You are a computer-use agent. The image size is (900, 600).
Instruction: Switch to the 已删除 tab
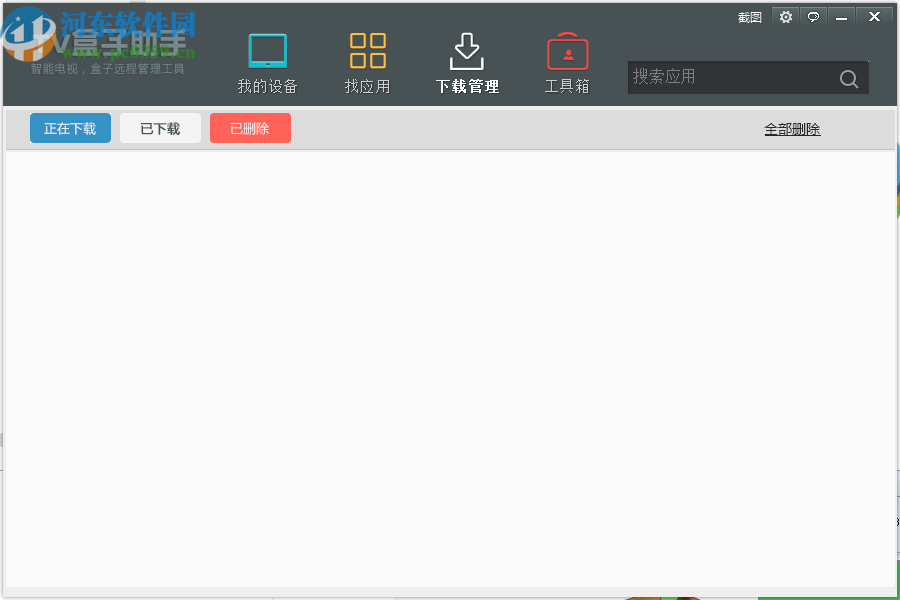click(x=249, y=127)
